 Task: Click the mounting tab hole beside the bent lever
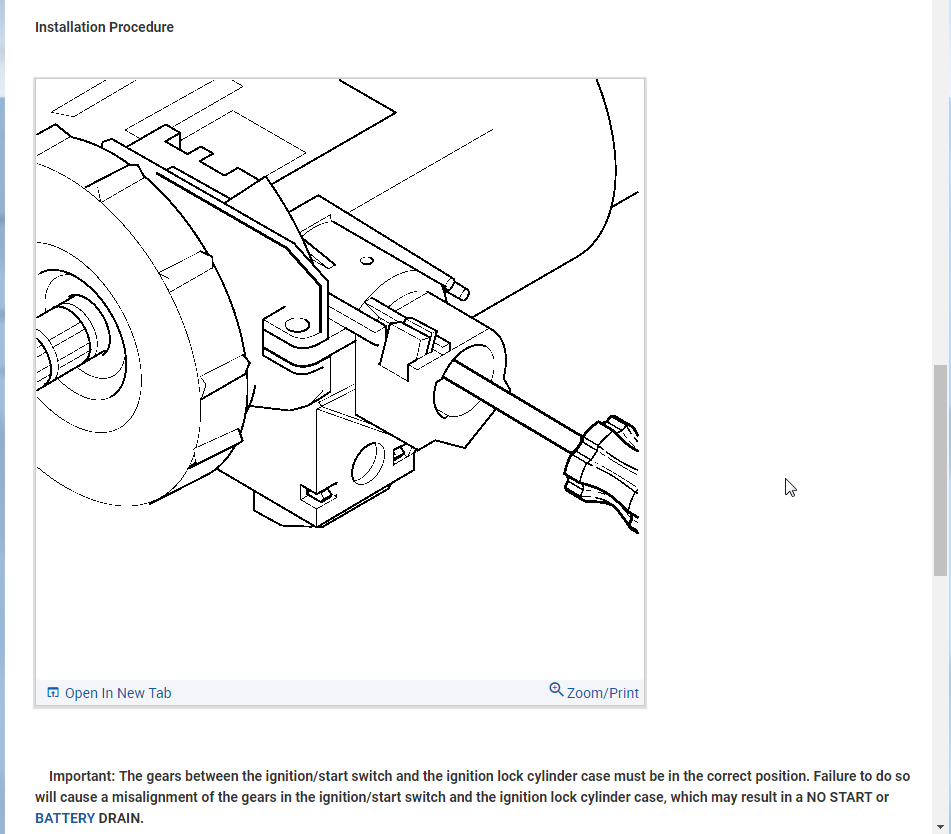tap(297, 325)
